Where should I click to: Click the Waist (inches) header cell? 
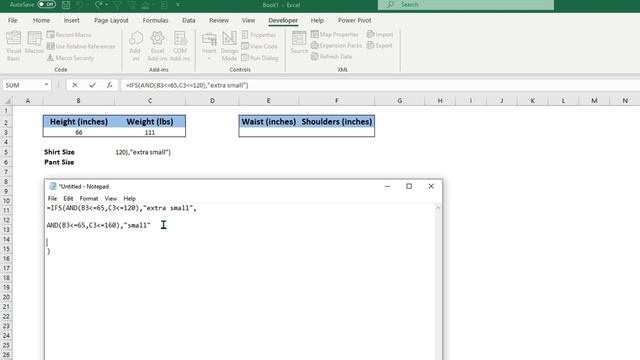pos(269,122)
